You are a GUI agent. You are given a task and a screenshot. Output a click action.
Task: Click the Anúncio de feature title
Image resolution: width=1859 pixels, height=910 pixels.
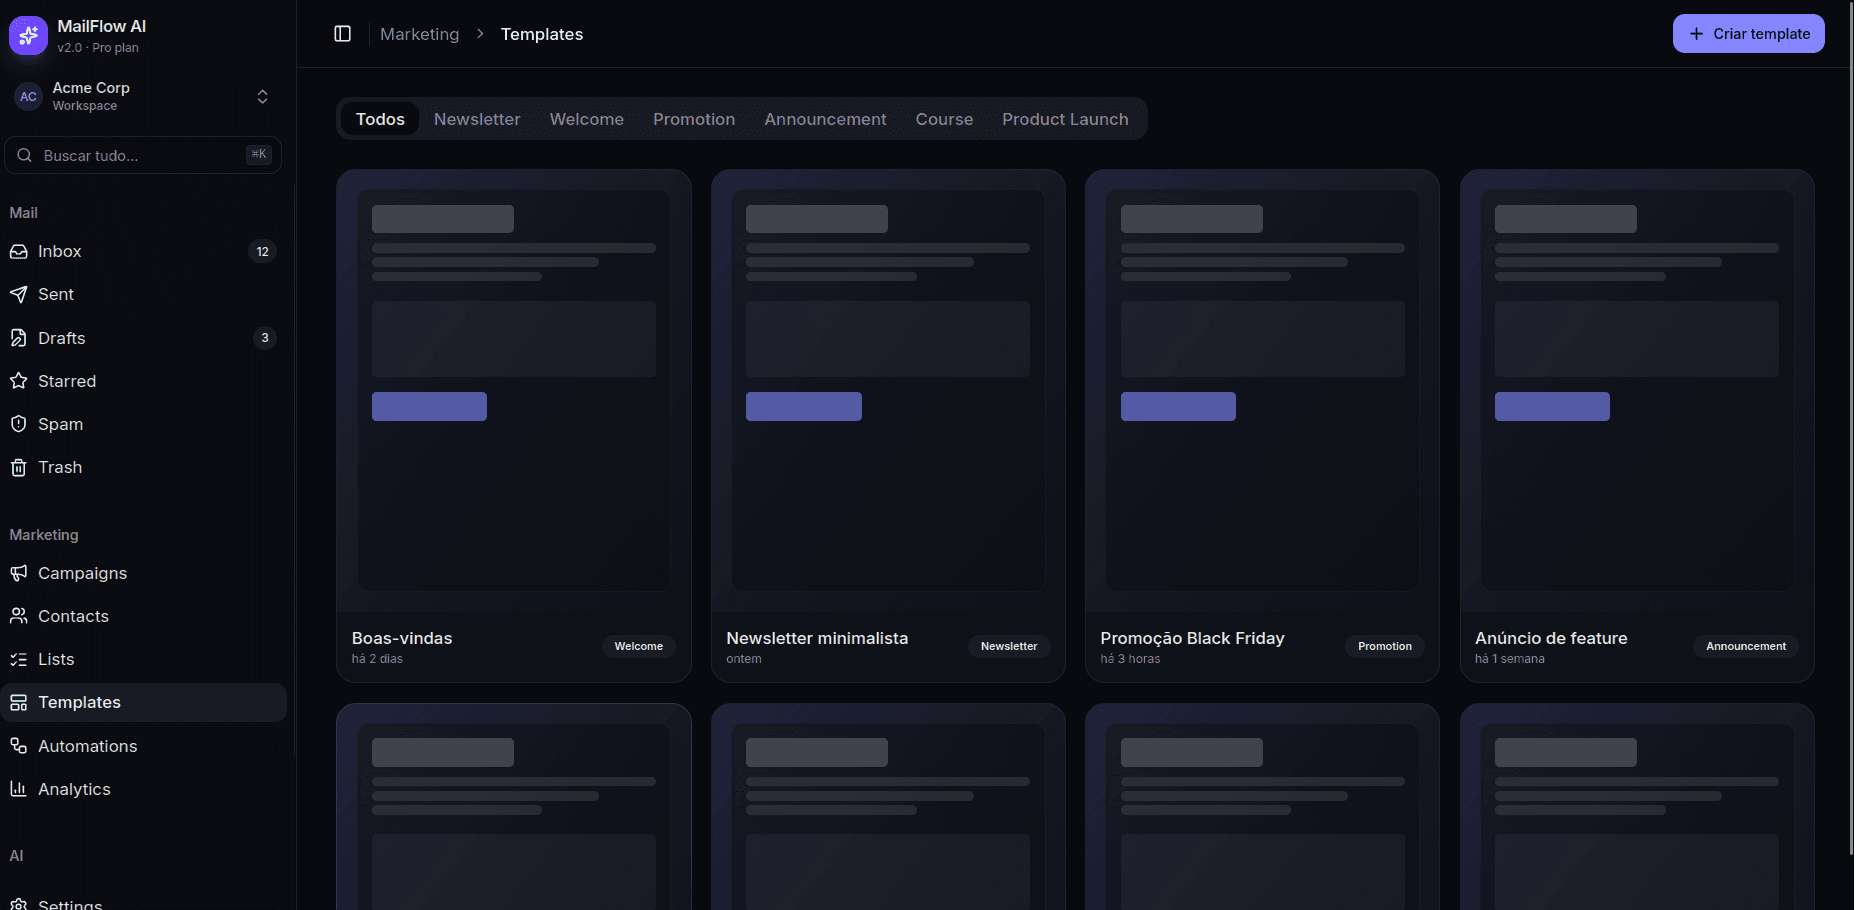pyautogui.click(x=1551, y=638)
